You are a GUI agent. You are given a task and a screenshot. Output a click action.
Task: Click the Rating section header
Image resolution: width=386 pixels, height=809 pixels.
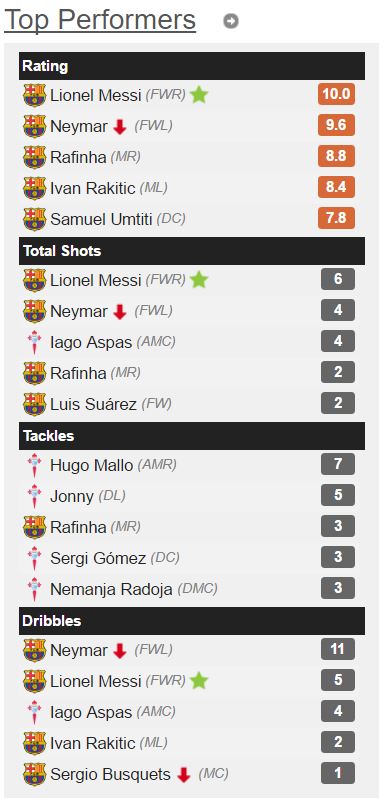[x=192, y=66]
